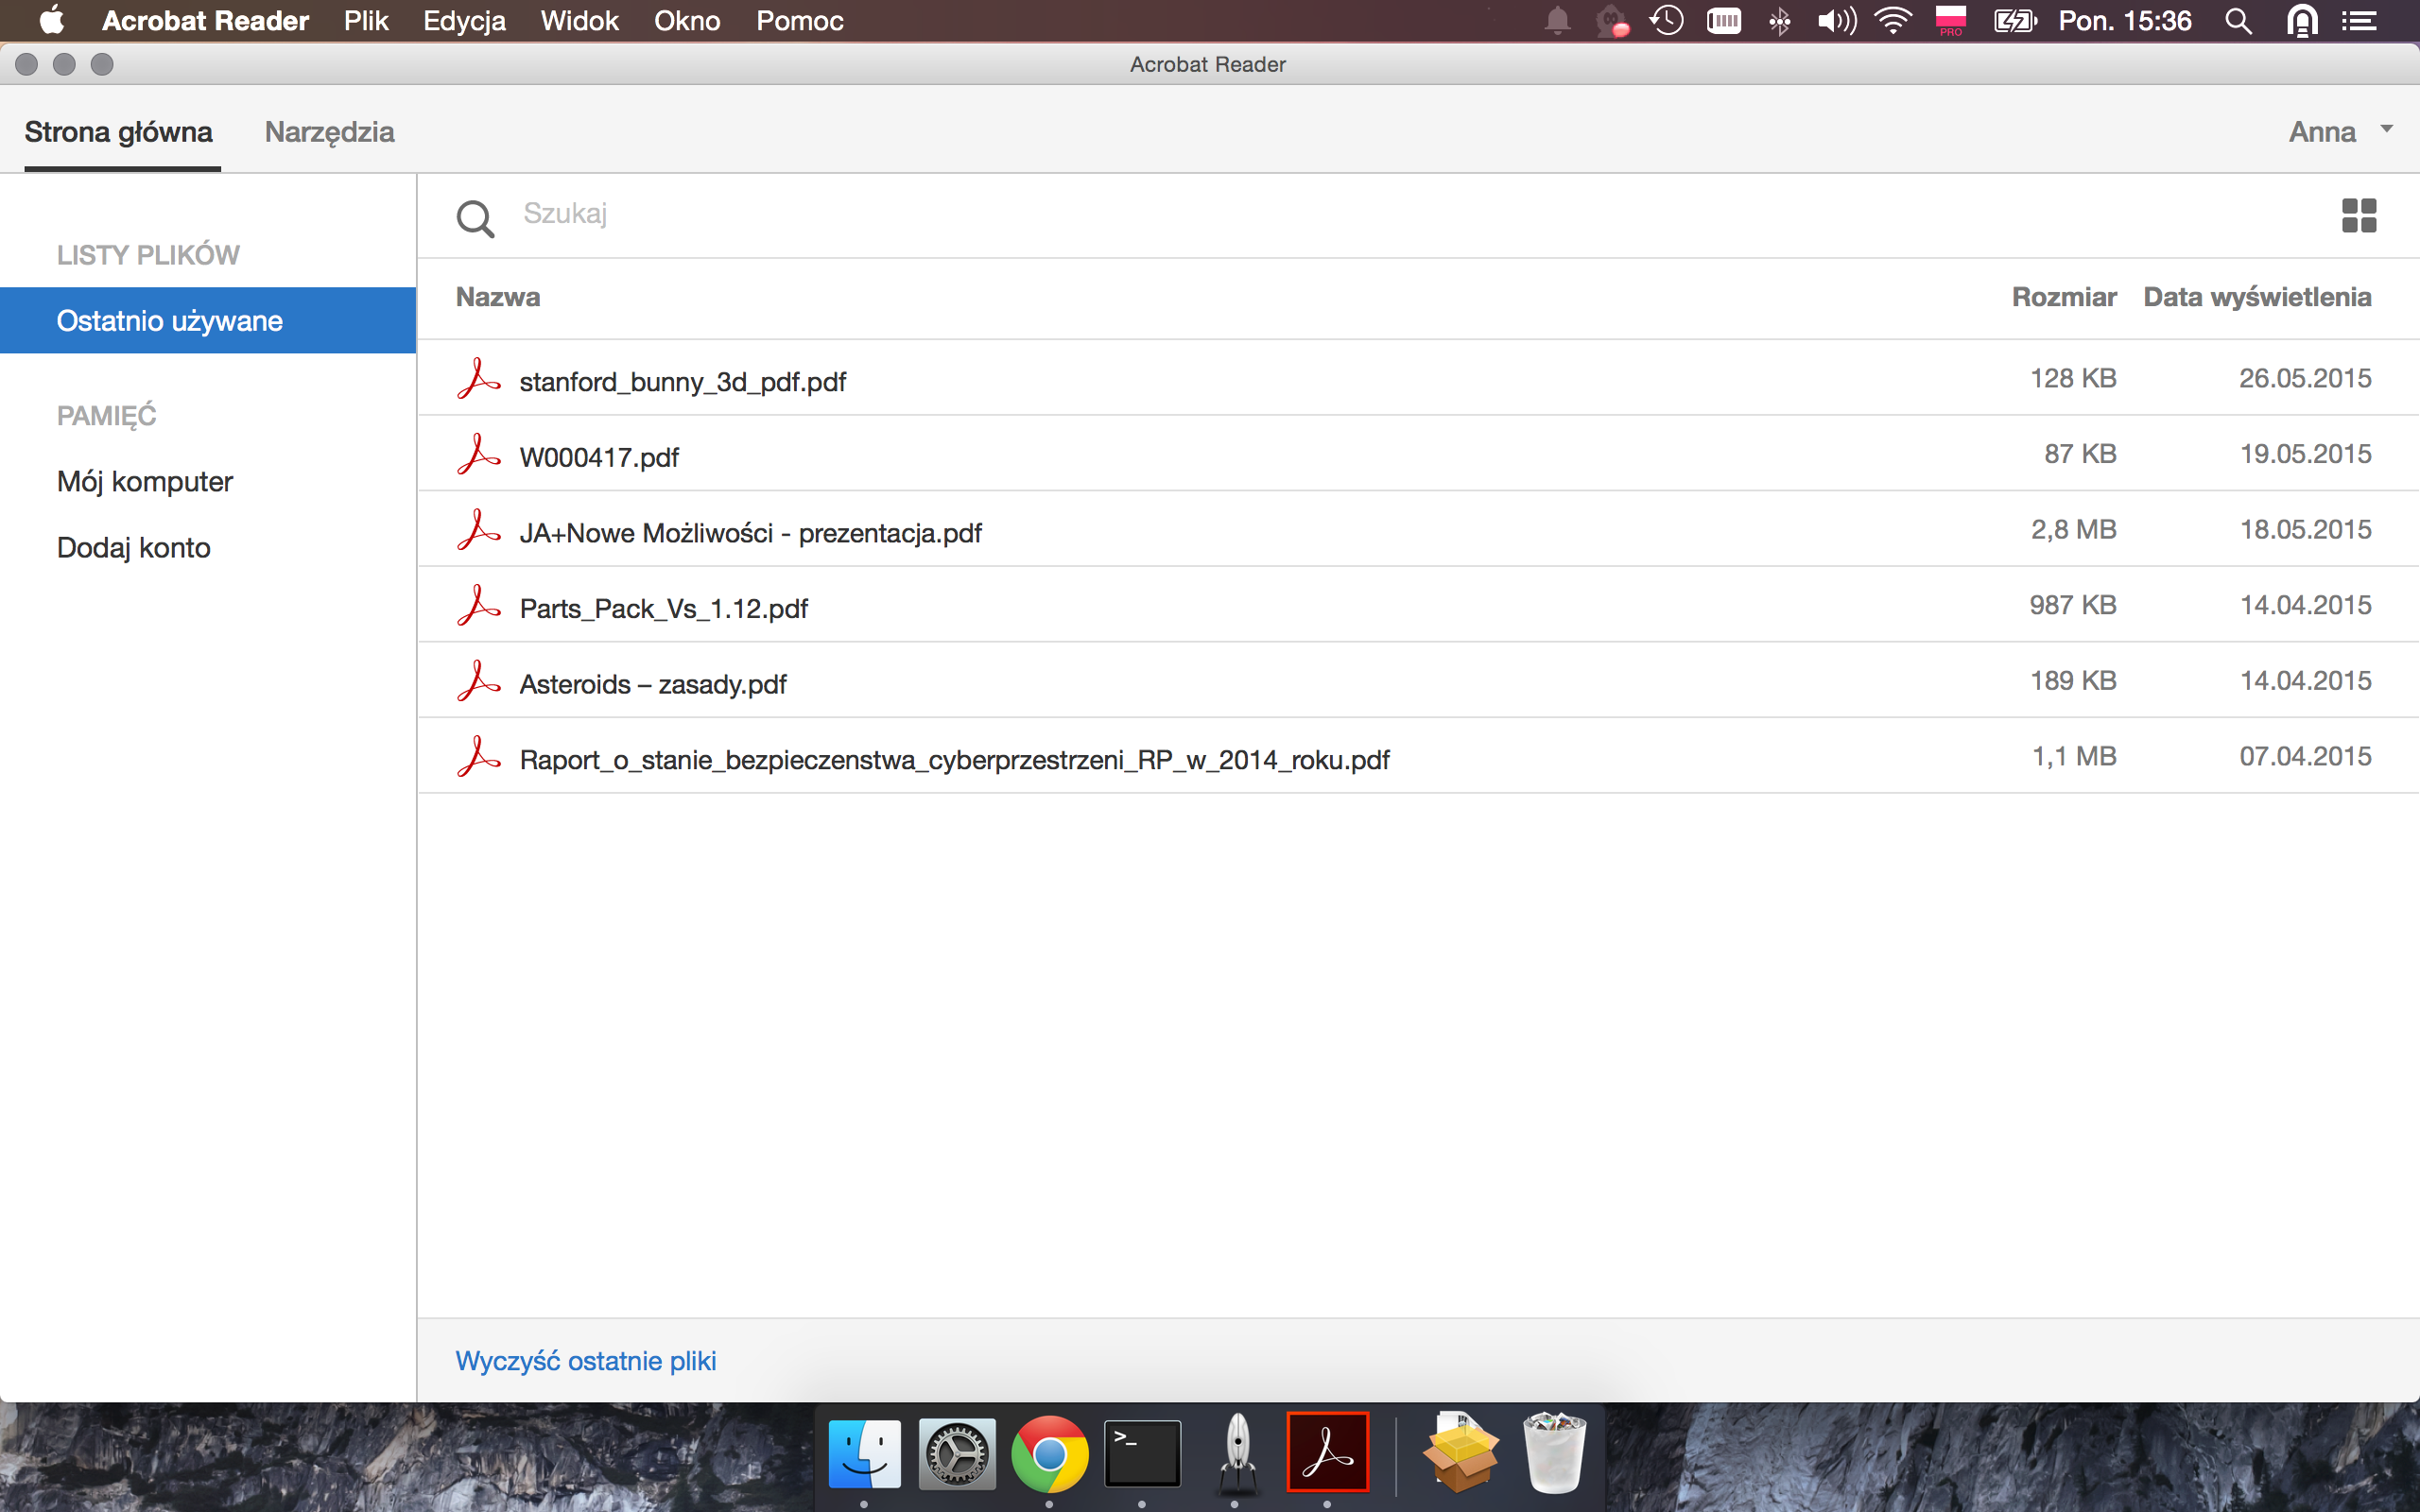This screenshot has height=1512, width=2420.
Task: Sort by Data wyświetlenia column header
Action: coord(2256,297)
